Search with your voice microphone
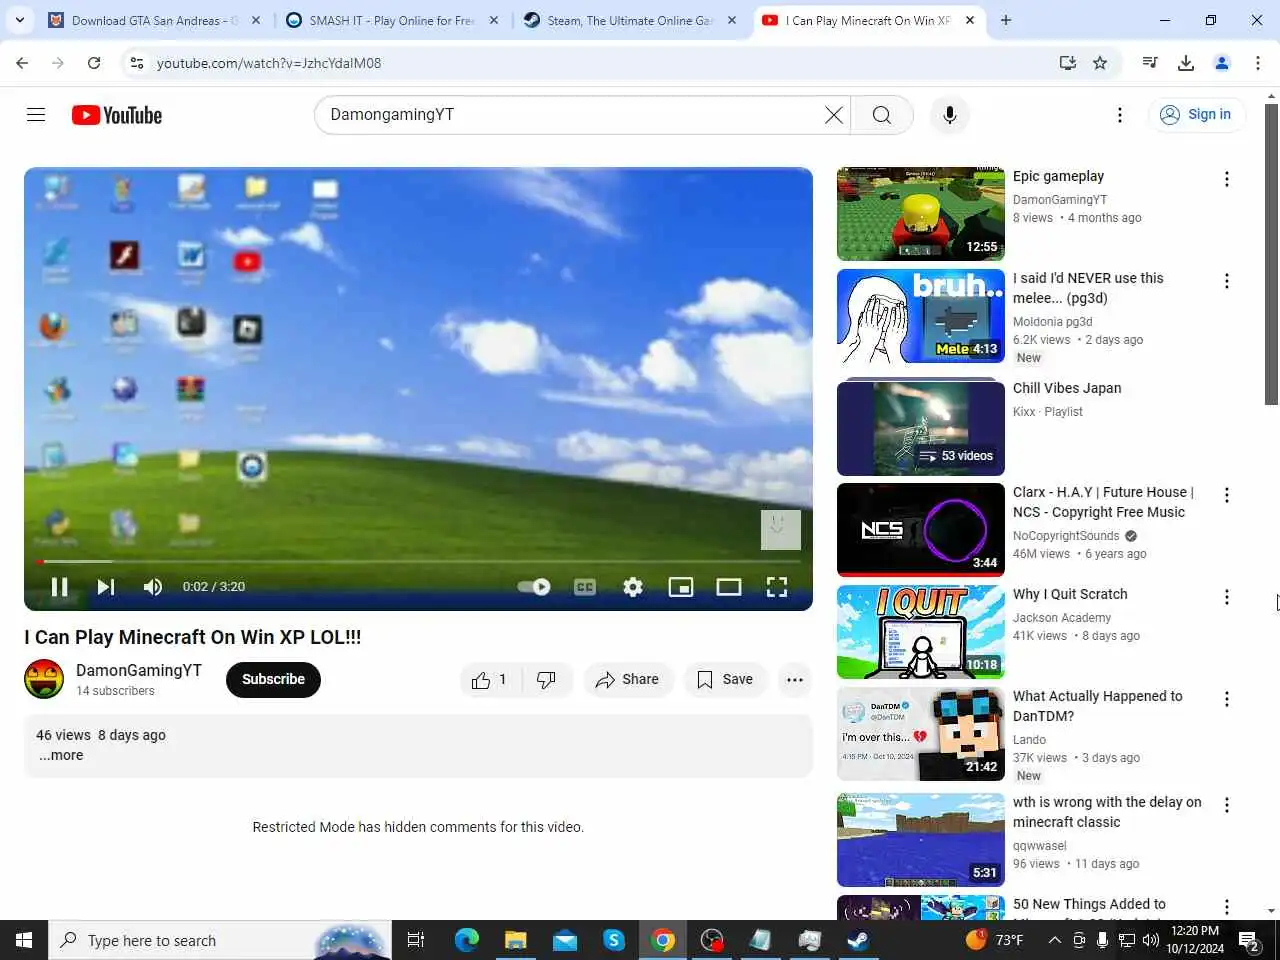Image resolution: width=1280 pixels, height=960 pixels. point(950,115)
